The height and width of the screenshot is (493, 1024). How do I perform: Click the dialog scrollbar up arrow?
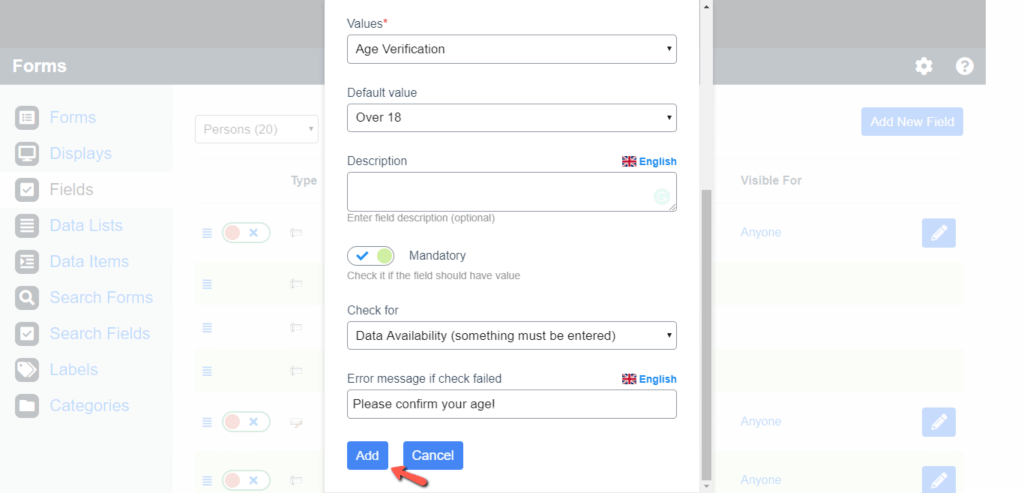click(x=706, y=6)
